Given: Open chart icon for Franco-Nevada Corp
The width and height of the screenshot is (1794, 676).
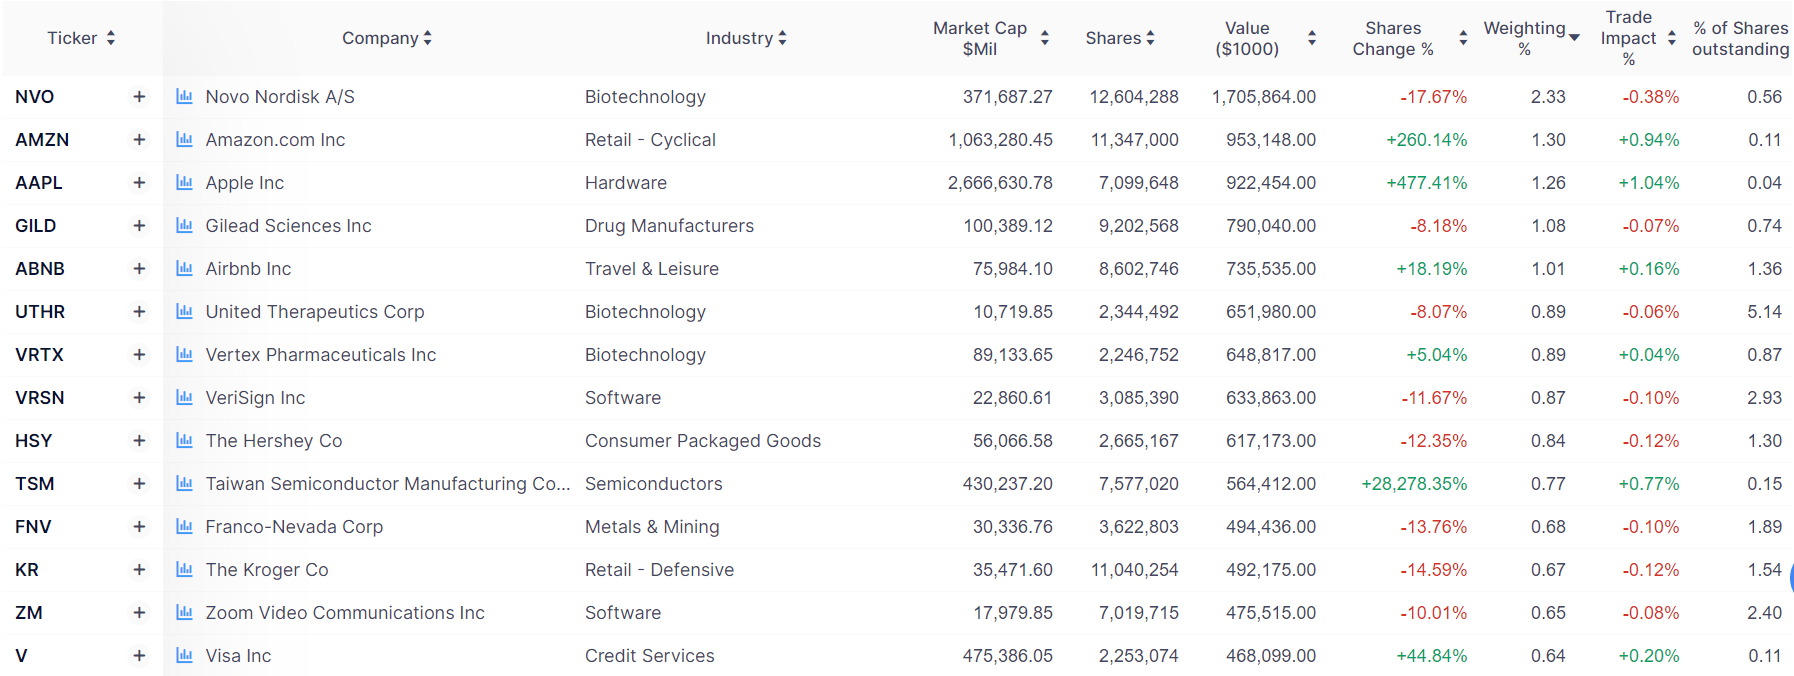Looking at the screenshot, I should 184,527.
